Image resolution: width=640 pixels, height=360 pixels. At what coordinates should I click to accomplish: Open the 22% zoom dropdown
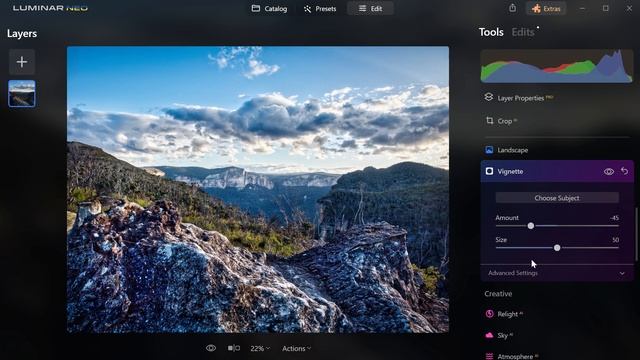coord(260,349)
